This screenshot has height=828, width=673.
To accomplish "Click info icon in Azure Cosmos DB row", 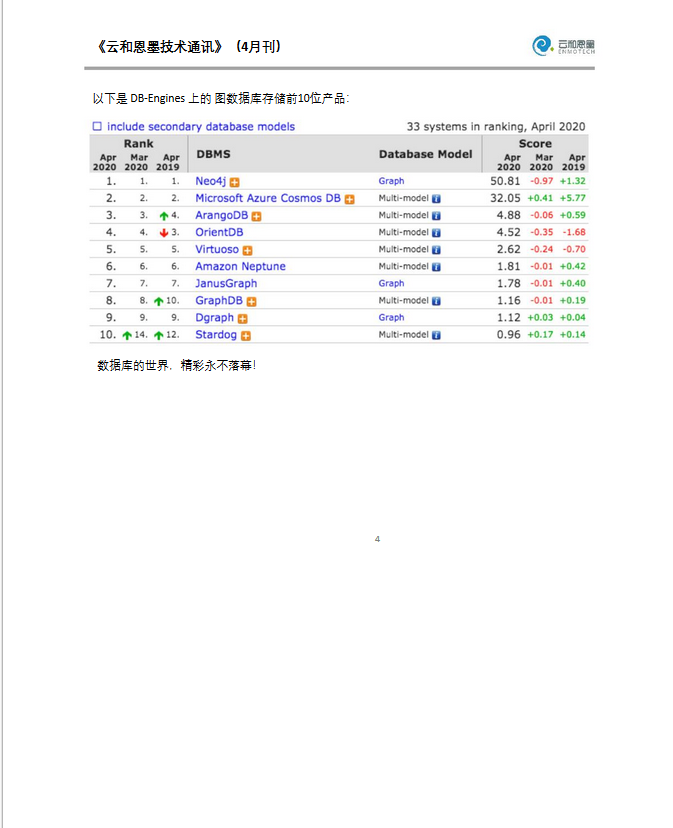I will point(436,199).
